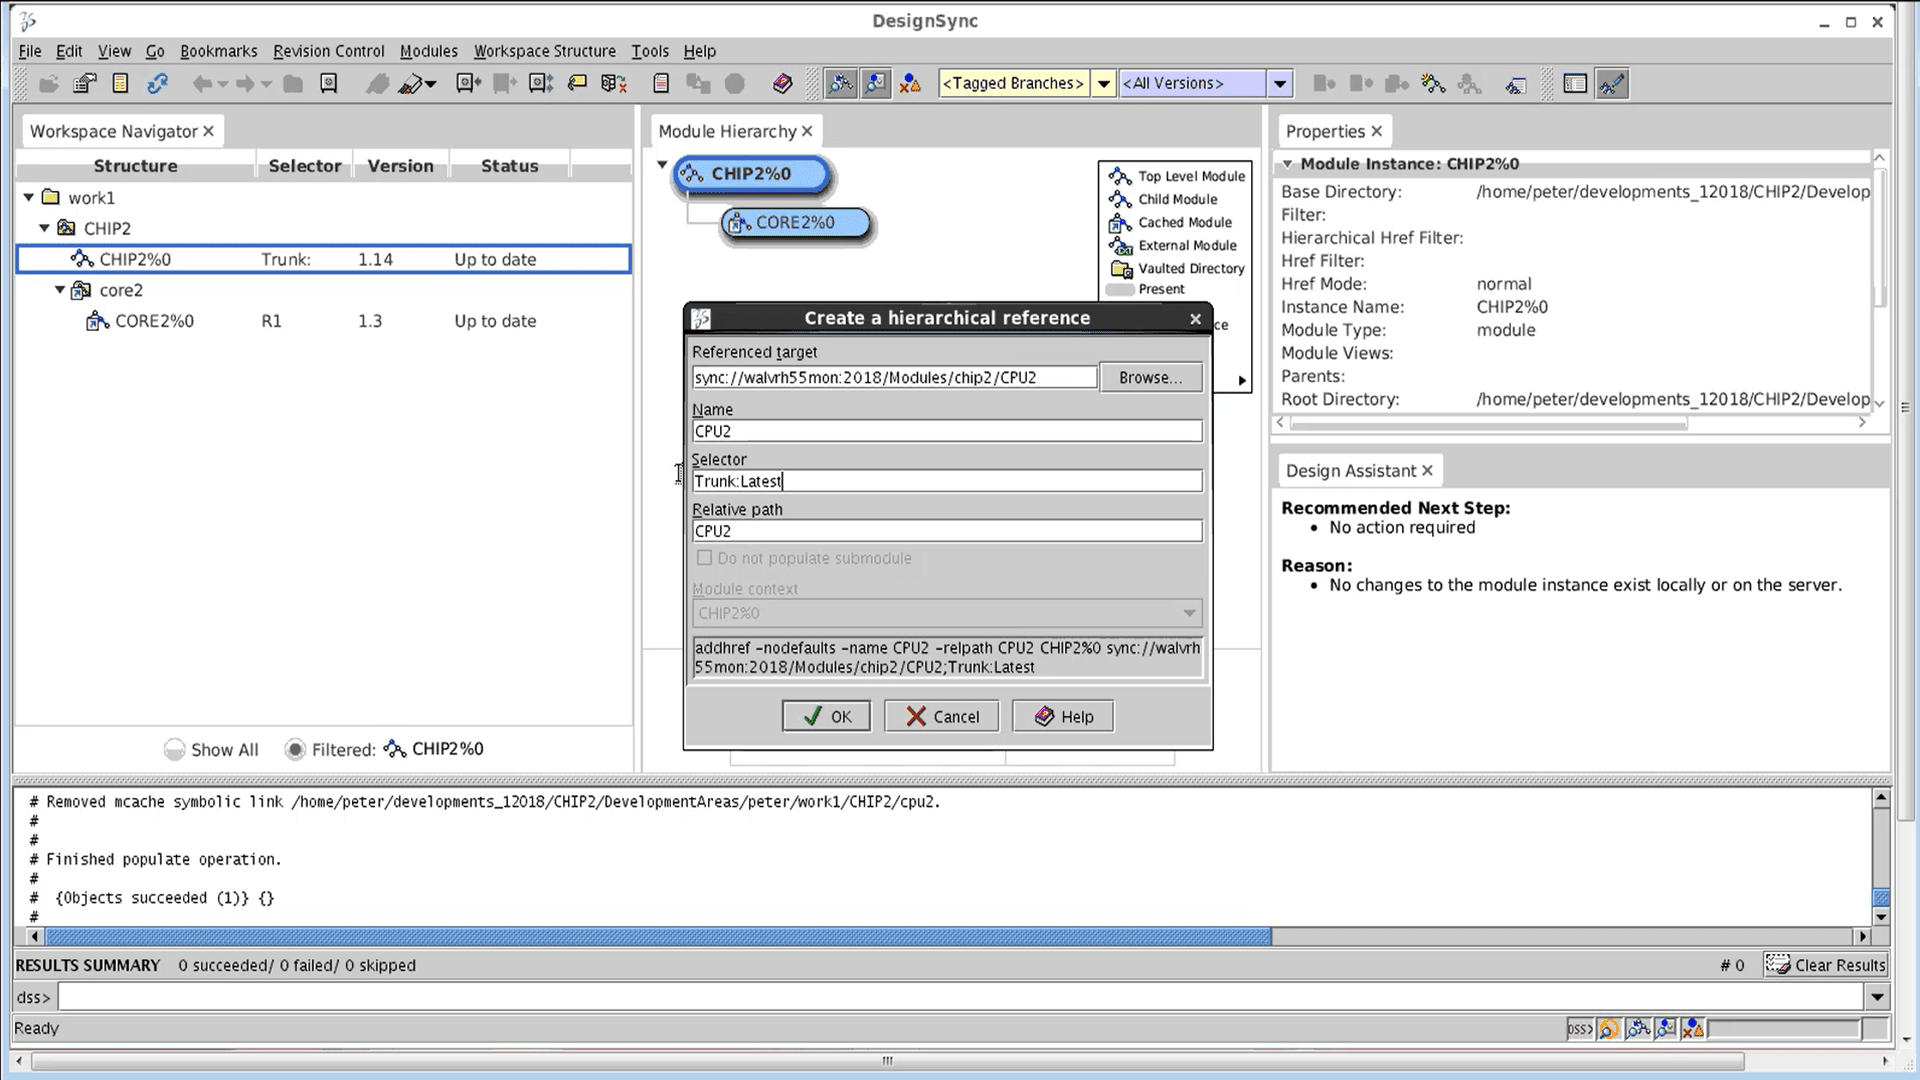Click the yellow notepad toolbar icon
The height and width of the screenshot is (1080, 1920).
[x=121, y=84]
